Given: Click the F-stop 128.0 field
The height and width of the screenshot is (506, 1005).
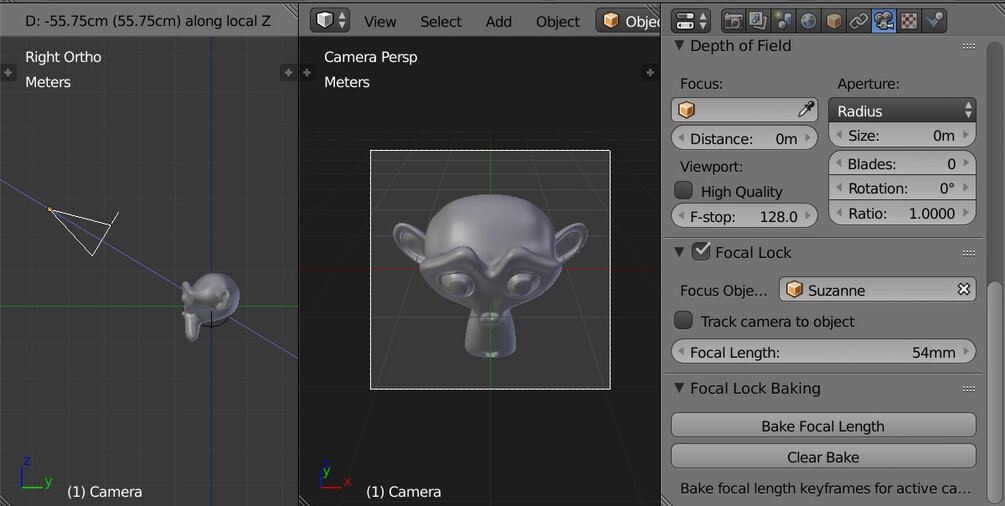Looking at the screenshot, I should tap(744, 216).
